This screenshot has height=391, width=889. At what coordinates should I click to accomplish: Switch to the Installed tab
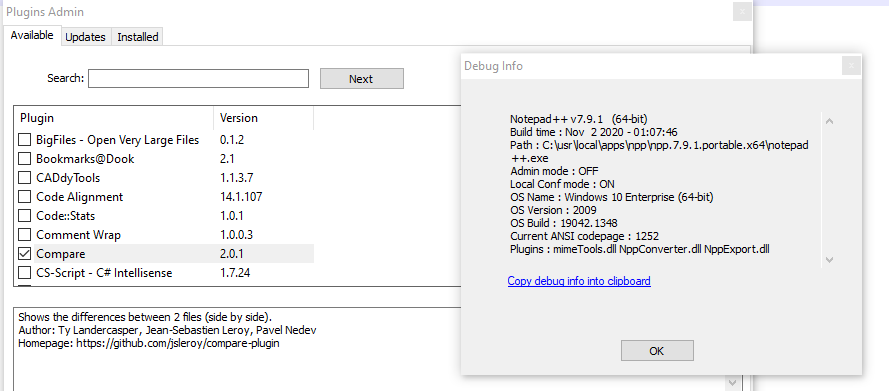click(x=138, y=37)
